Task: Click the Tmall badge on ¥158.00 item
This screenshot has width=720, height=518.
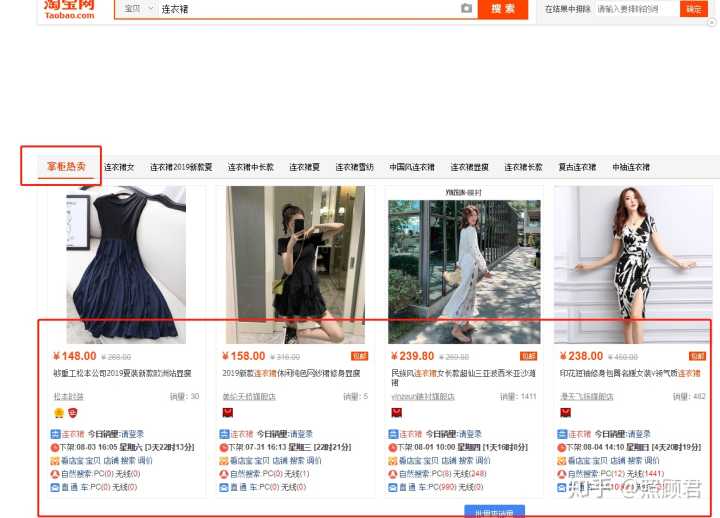Action: click(x=228, y=412)
